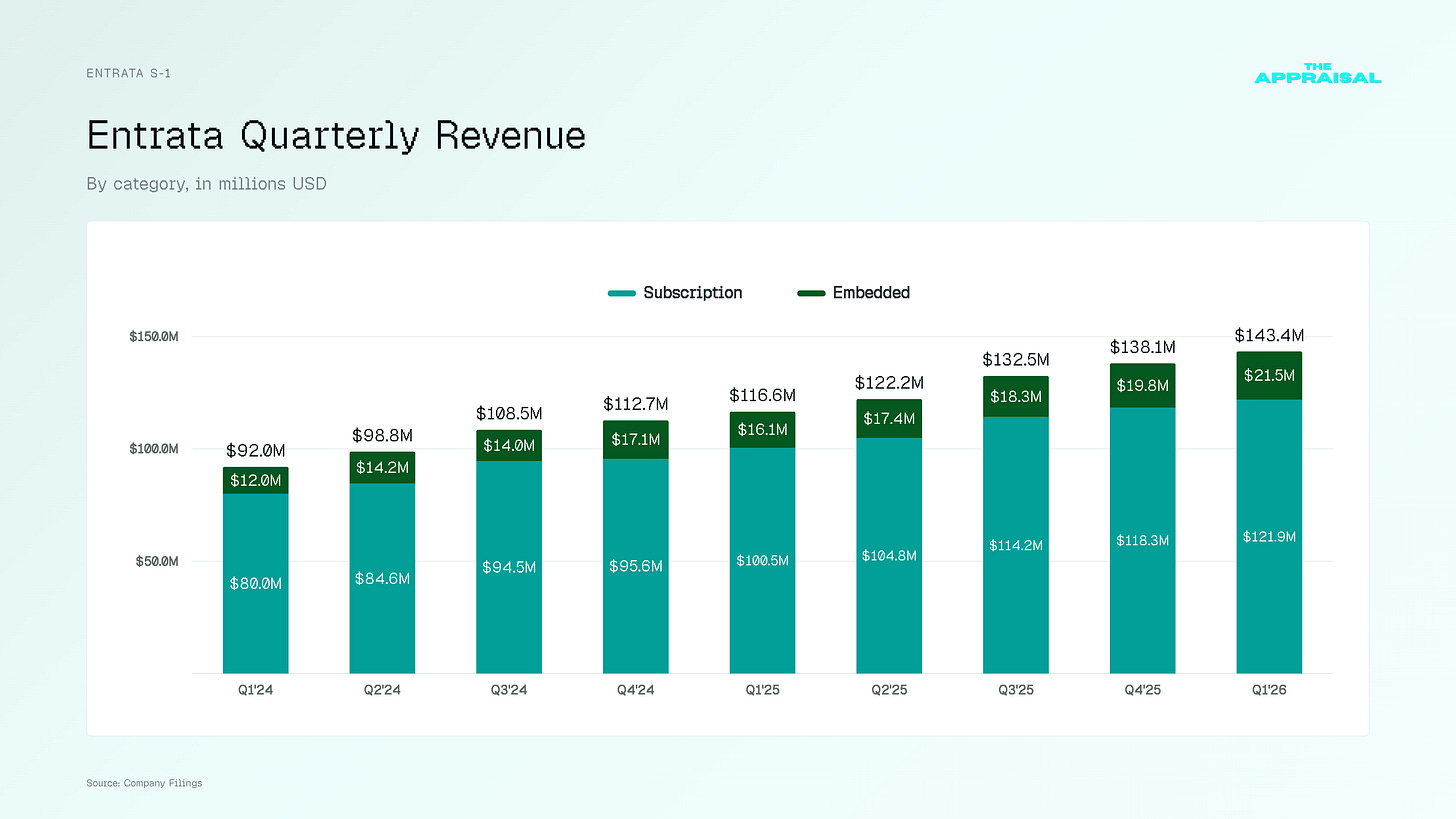1456x819 pixels.
Task: Click the $118.3M subscription value
Action: (1143, 541)
